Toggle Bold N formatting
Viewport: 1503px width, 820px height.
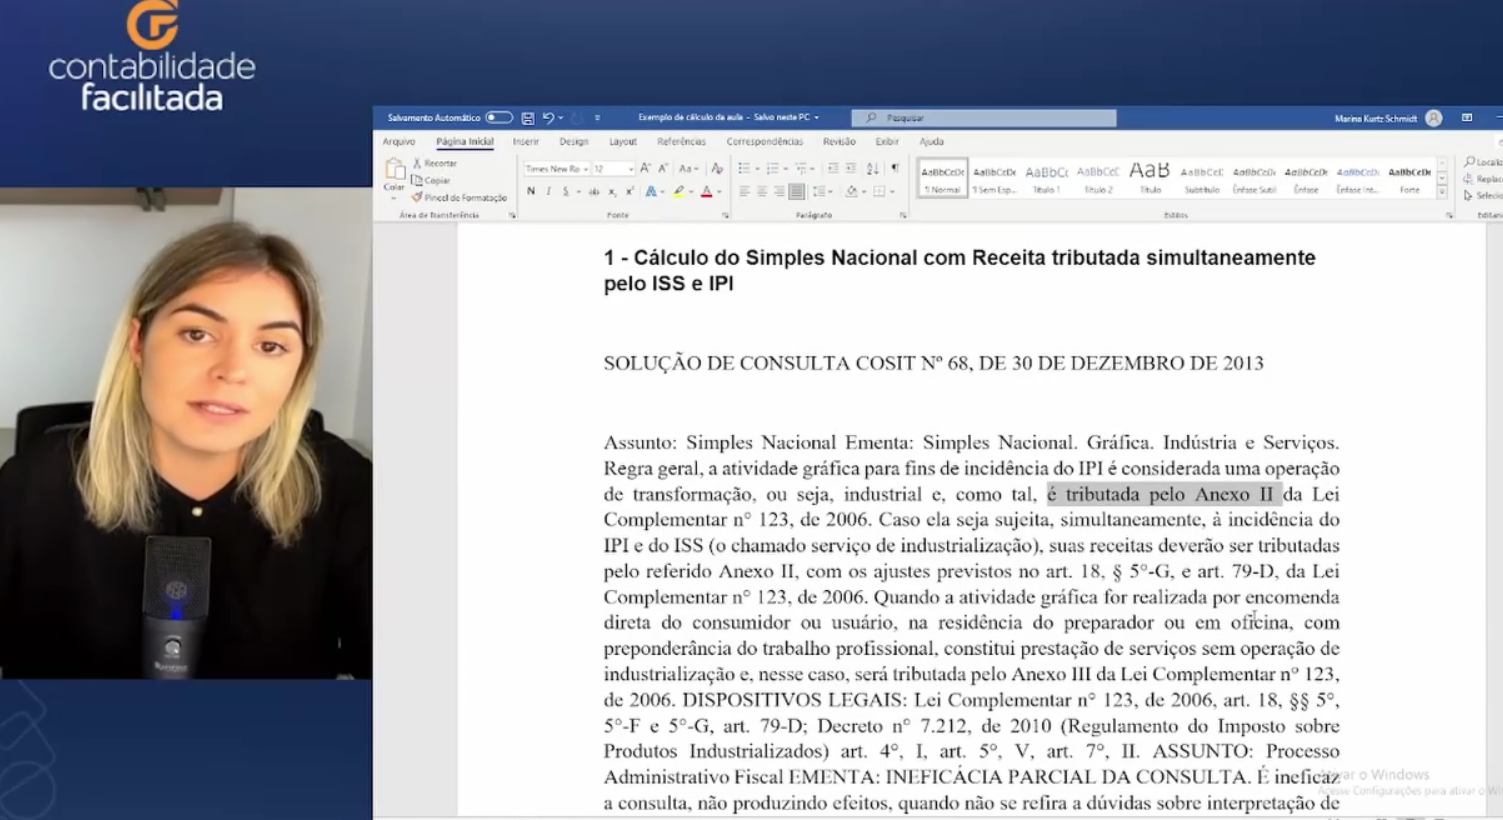531,191
